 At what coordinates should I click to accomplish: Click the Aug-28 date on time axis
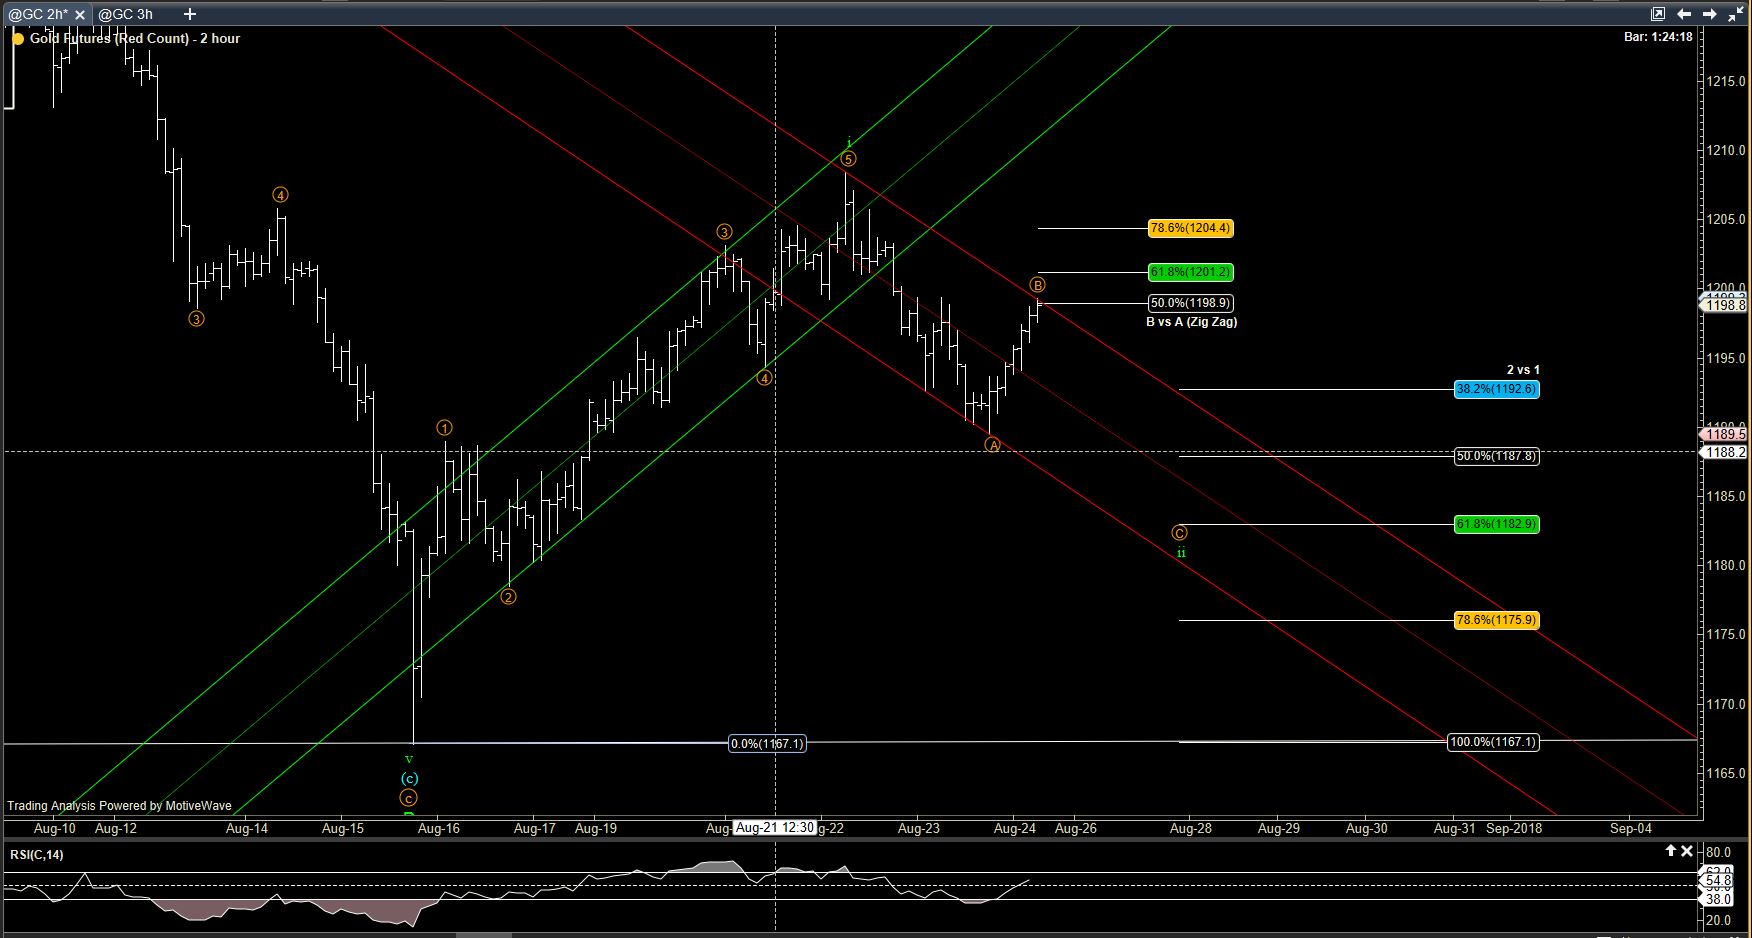[x=1191, y=828]
